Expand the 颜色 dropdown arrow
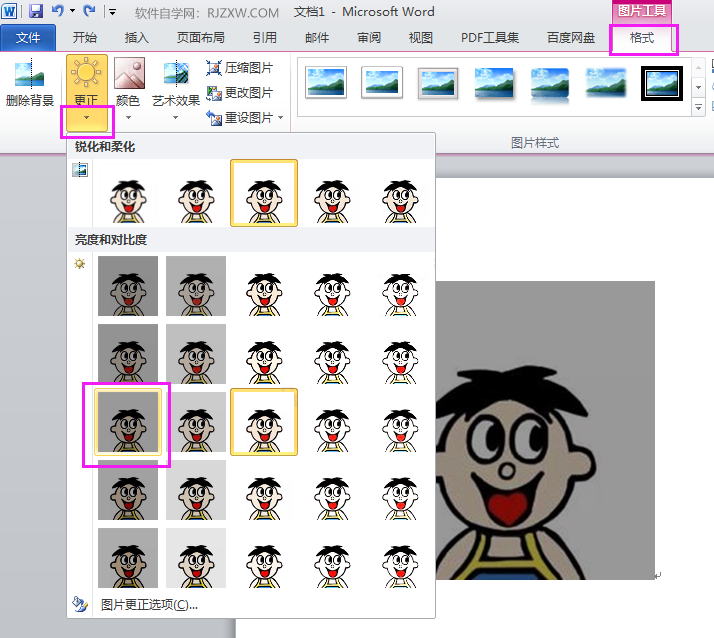Screen dimensions: 714x638 coord(128,117)
